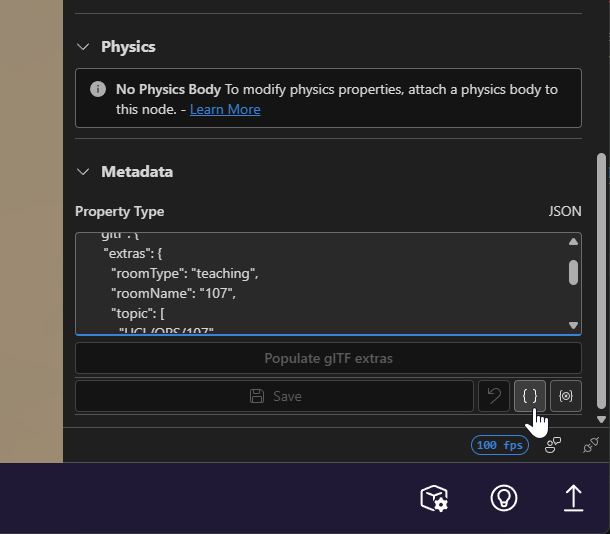Click the Metadata section heading
The image size is (610, 534).
pyautogui.click(x=137, y=172)
